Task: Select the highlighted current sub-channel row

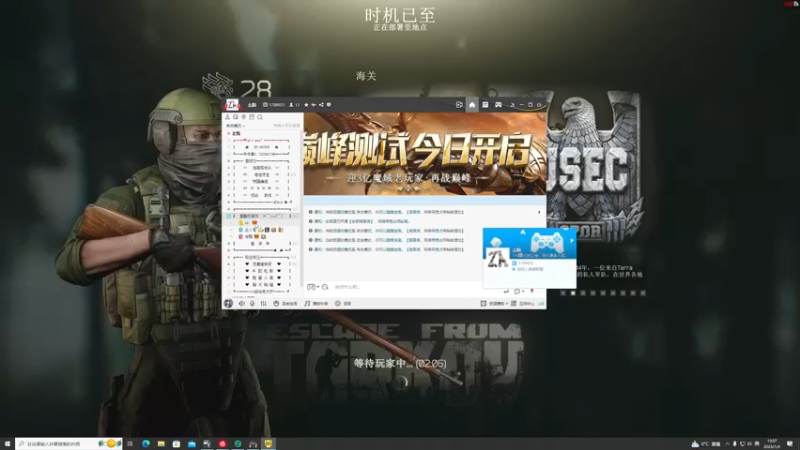Action: 262,216
